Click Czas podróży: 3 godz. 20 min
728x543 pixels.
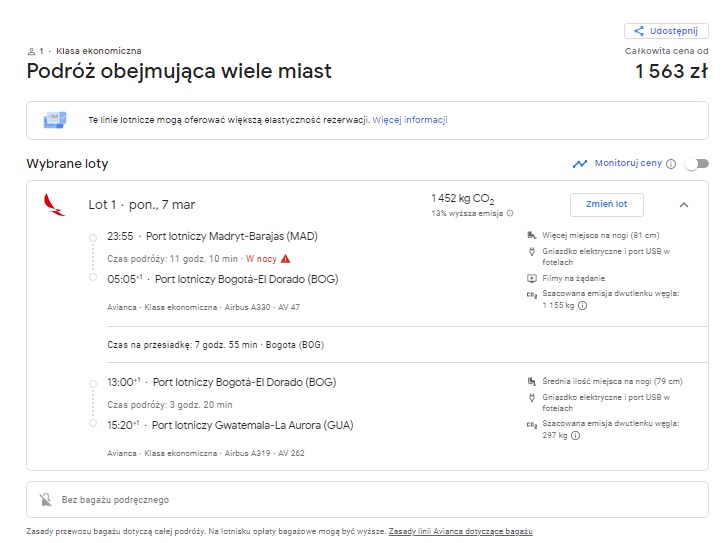[169, 405]
